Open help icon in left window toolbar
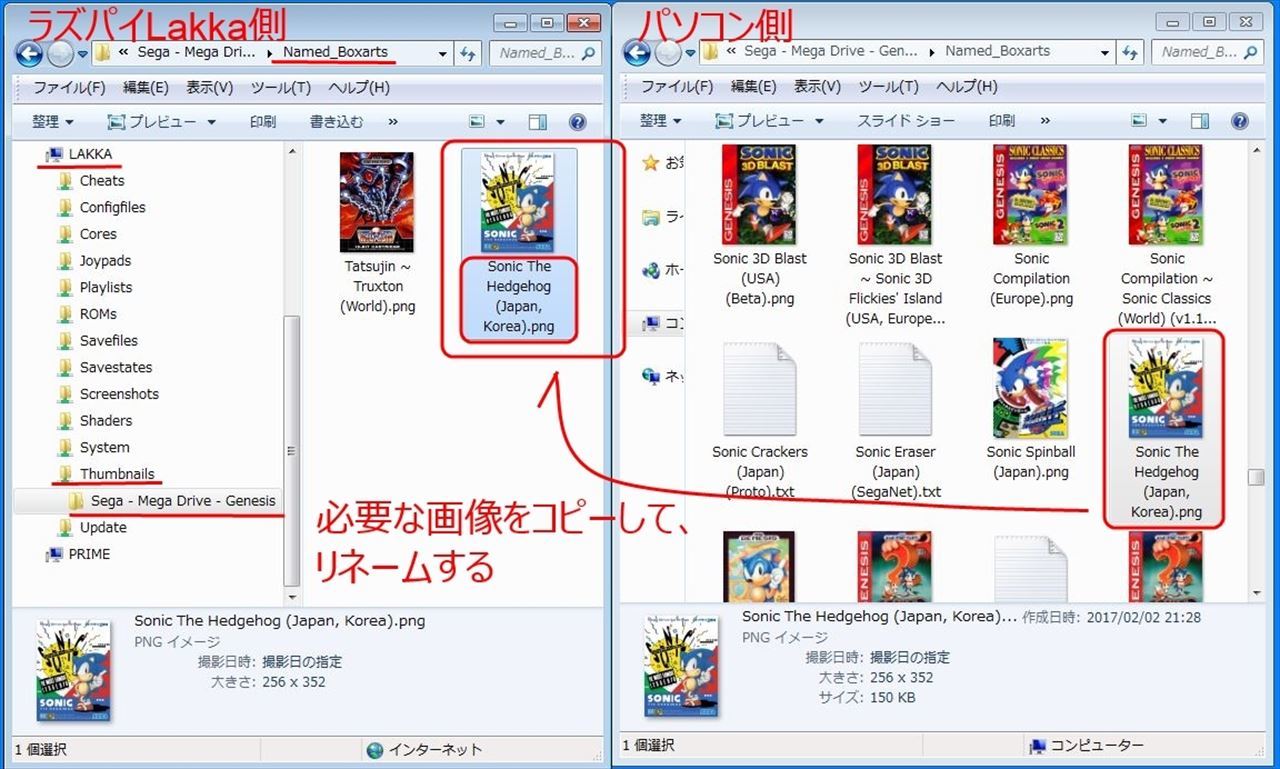Image resolution: width=1280 pixels, height=769 pixels. point(577,122)
